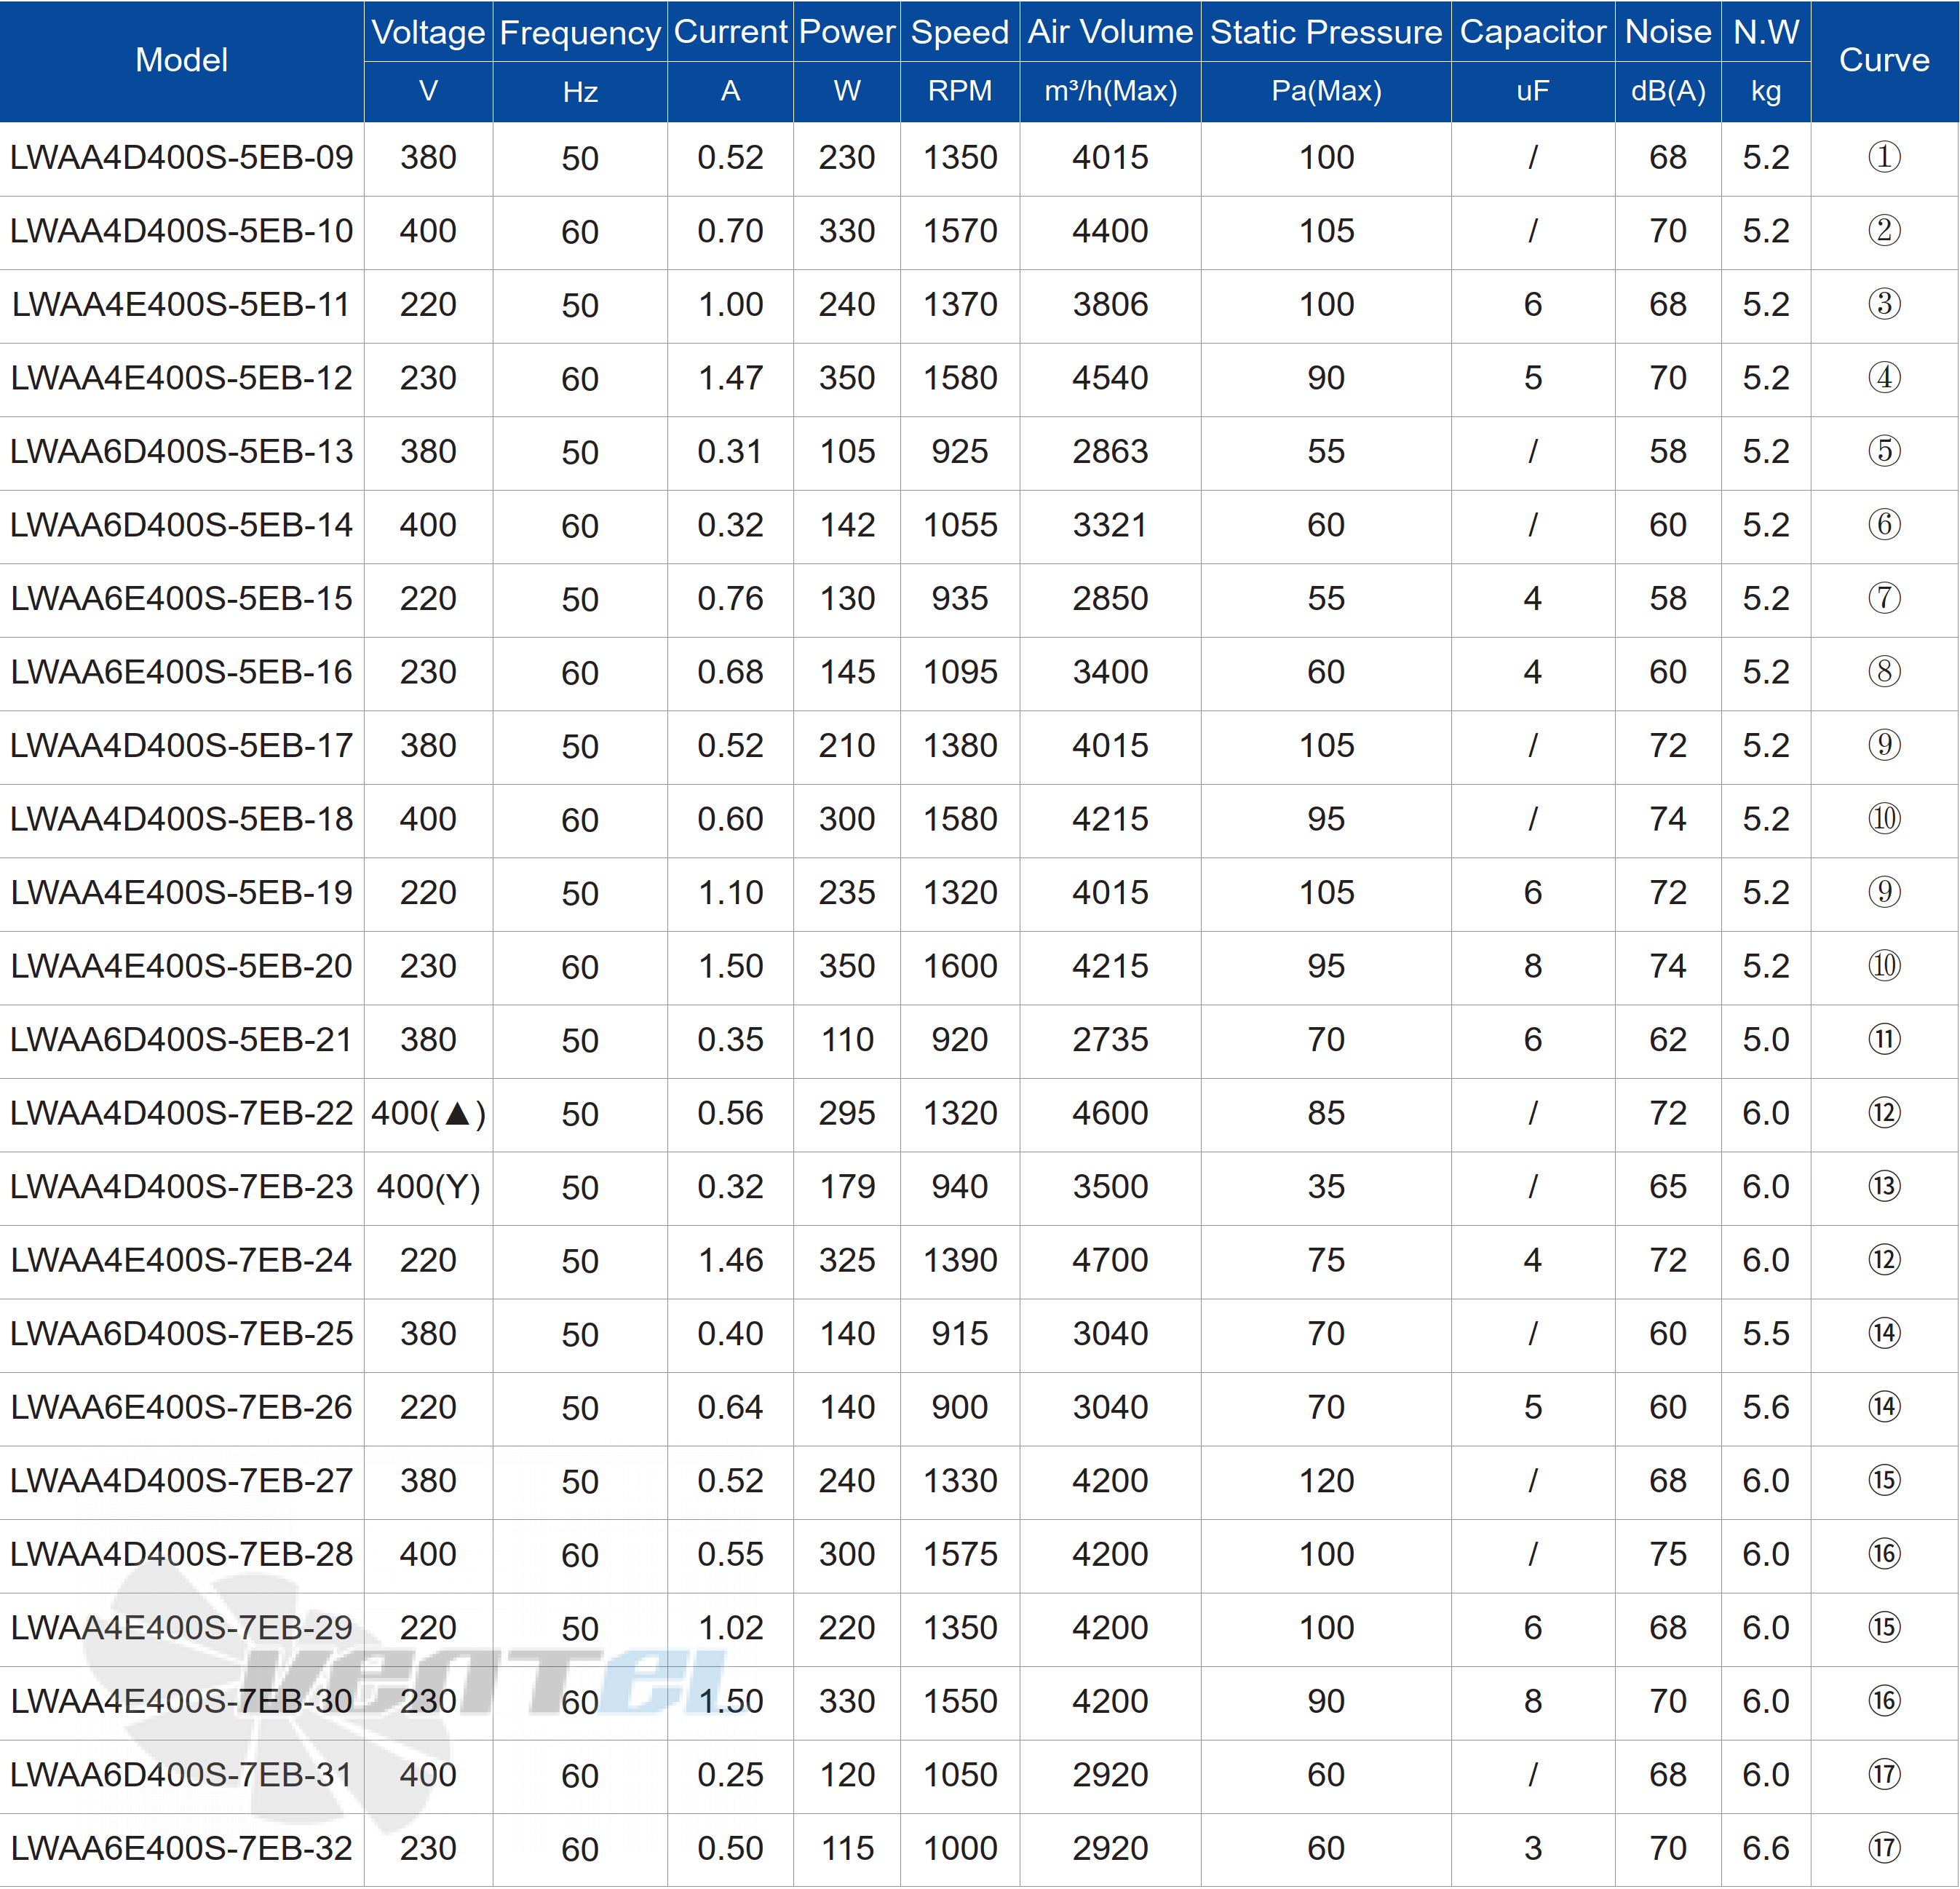Screen dimensions: 1960x1889
Task: Click curve marker ⑰ in 7EB-32 row
Action: (1884, 1848)
